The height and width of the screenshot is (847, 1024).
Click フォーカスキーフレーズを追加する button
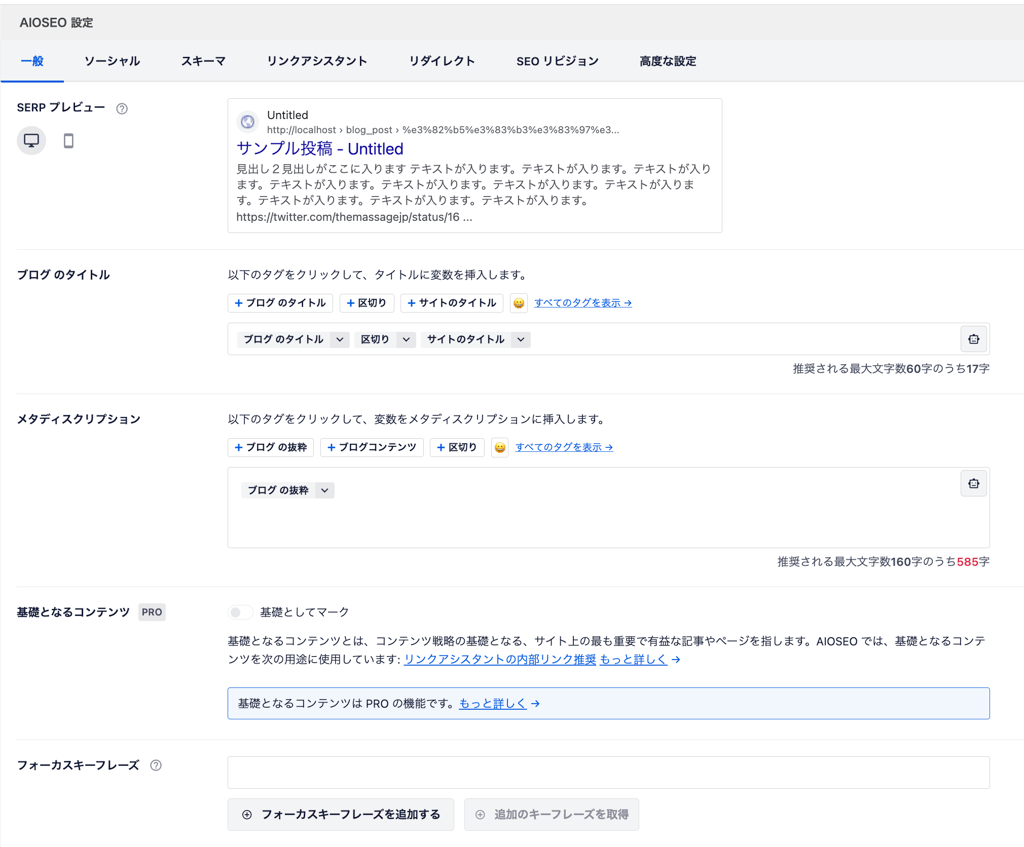pyautogui.click(x=341, y=814)
